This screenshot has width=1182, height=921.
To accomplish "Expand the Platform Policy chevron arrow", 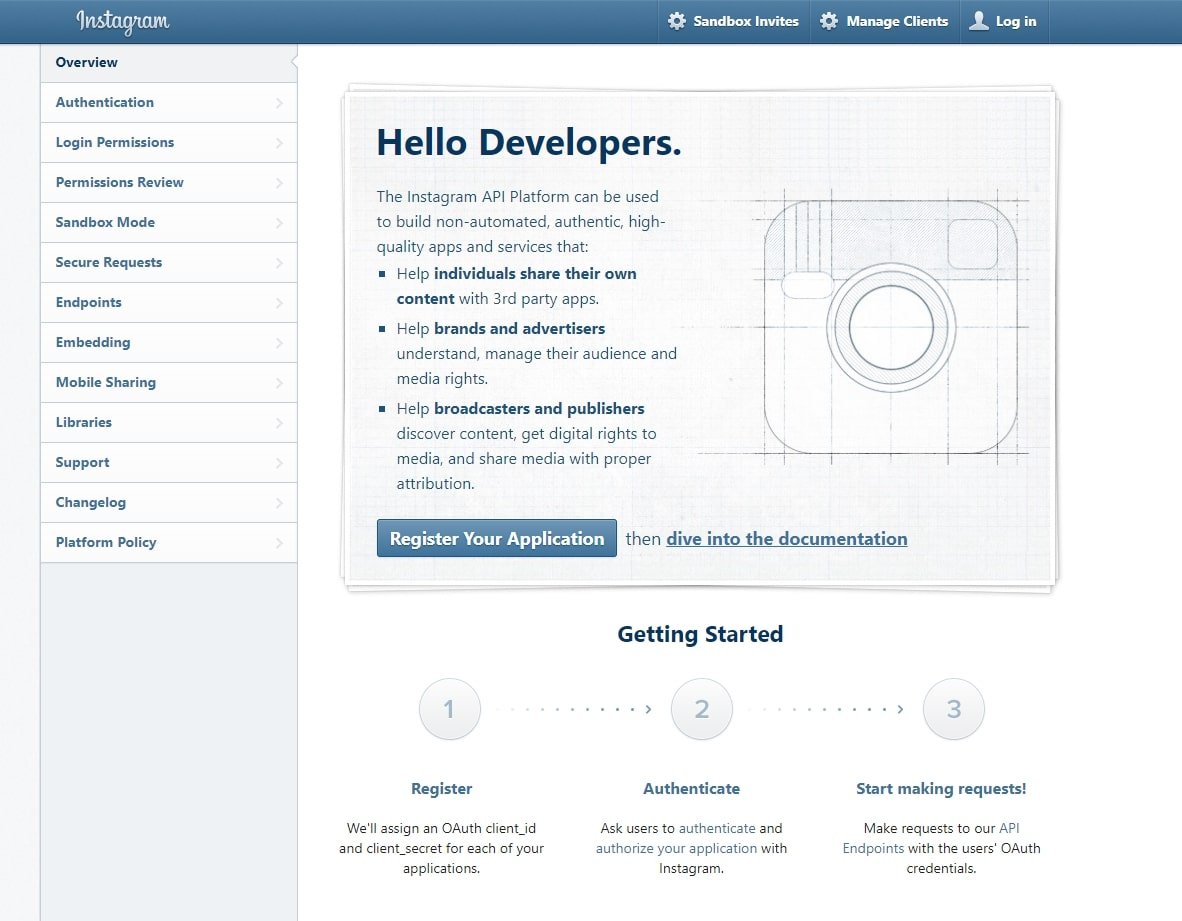I will (x=279, y=543).
